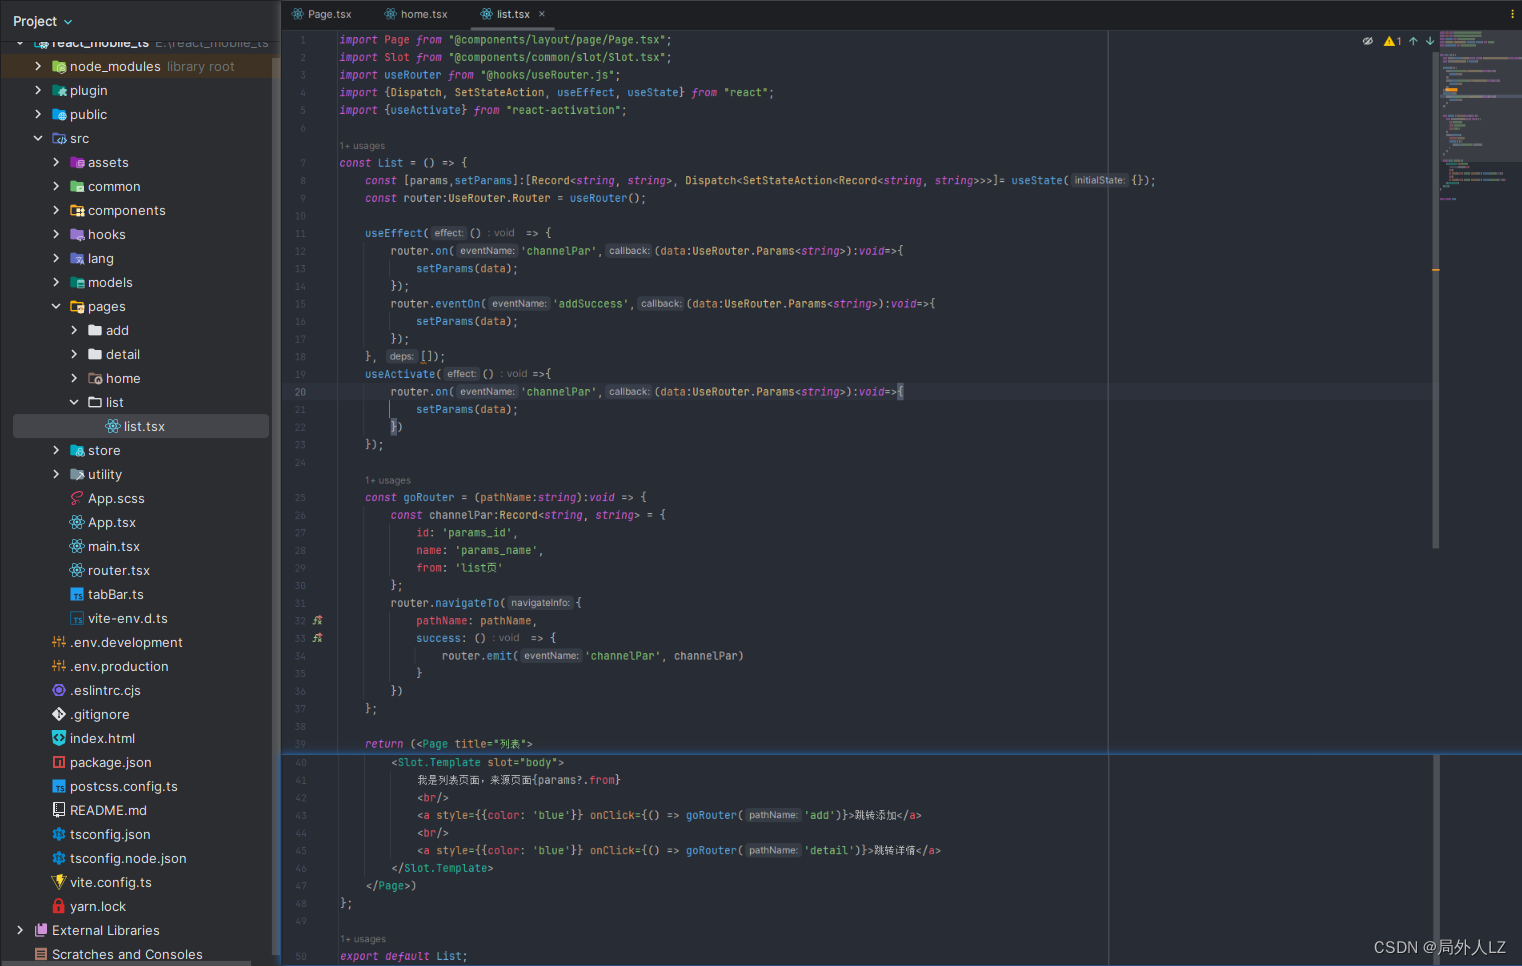Click '1+ usages' hint above const List
Screen dimensions: 1522x966
click(x=362, y=146)
